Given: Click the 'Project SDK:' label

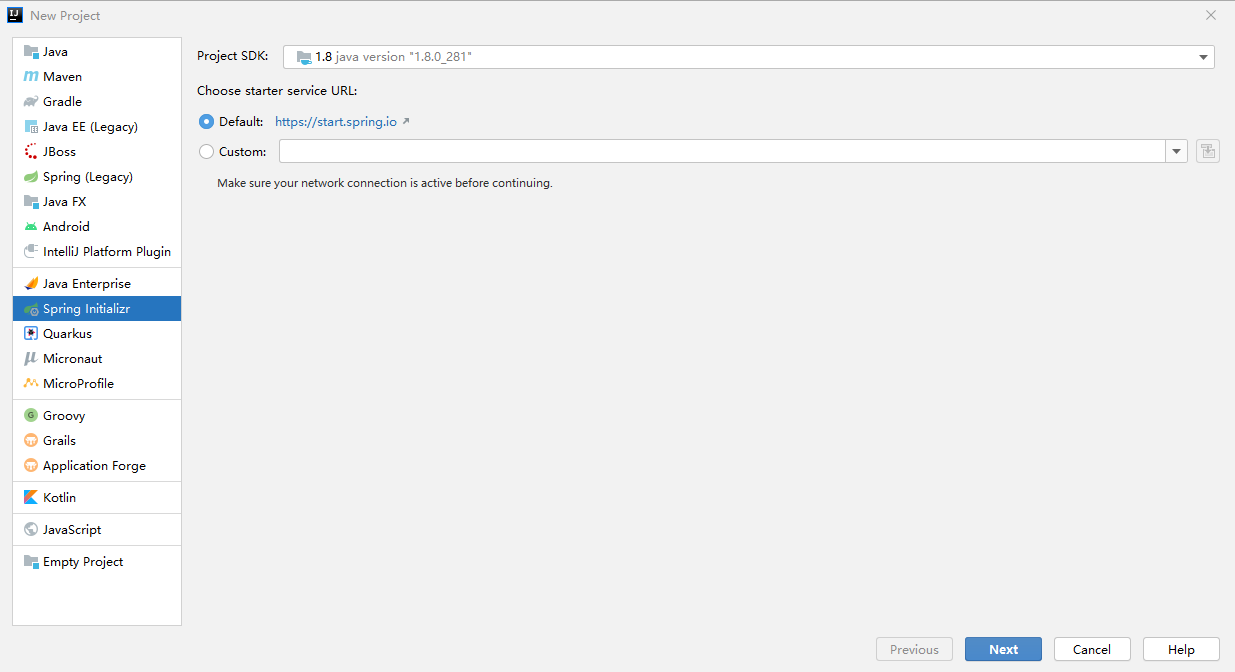Looking at the screenshot, I should tap(233, 56).
